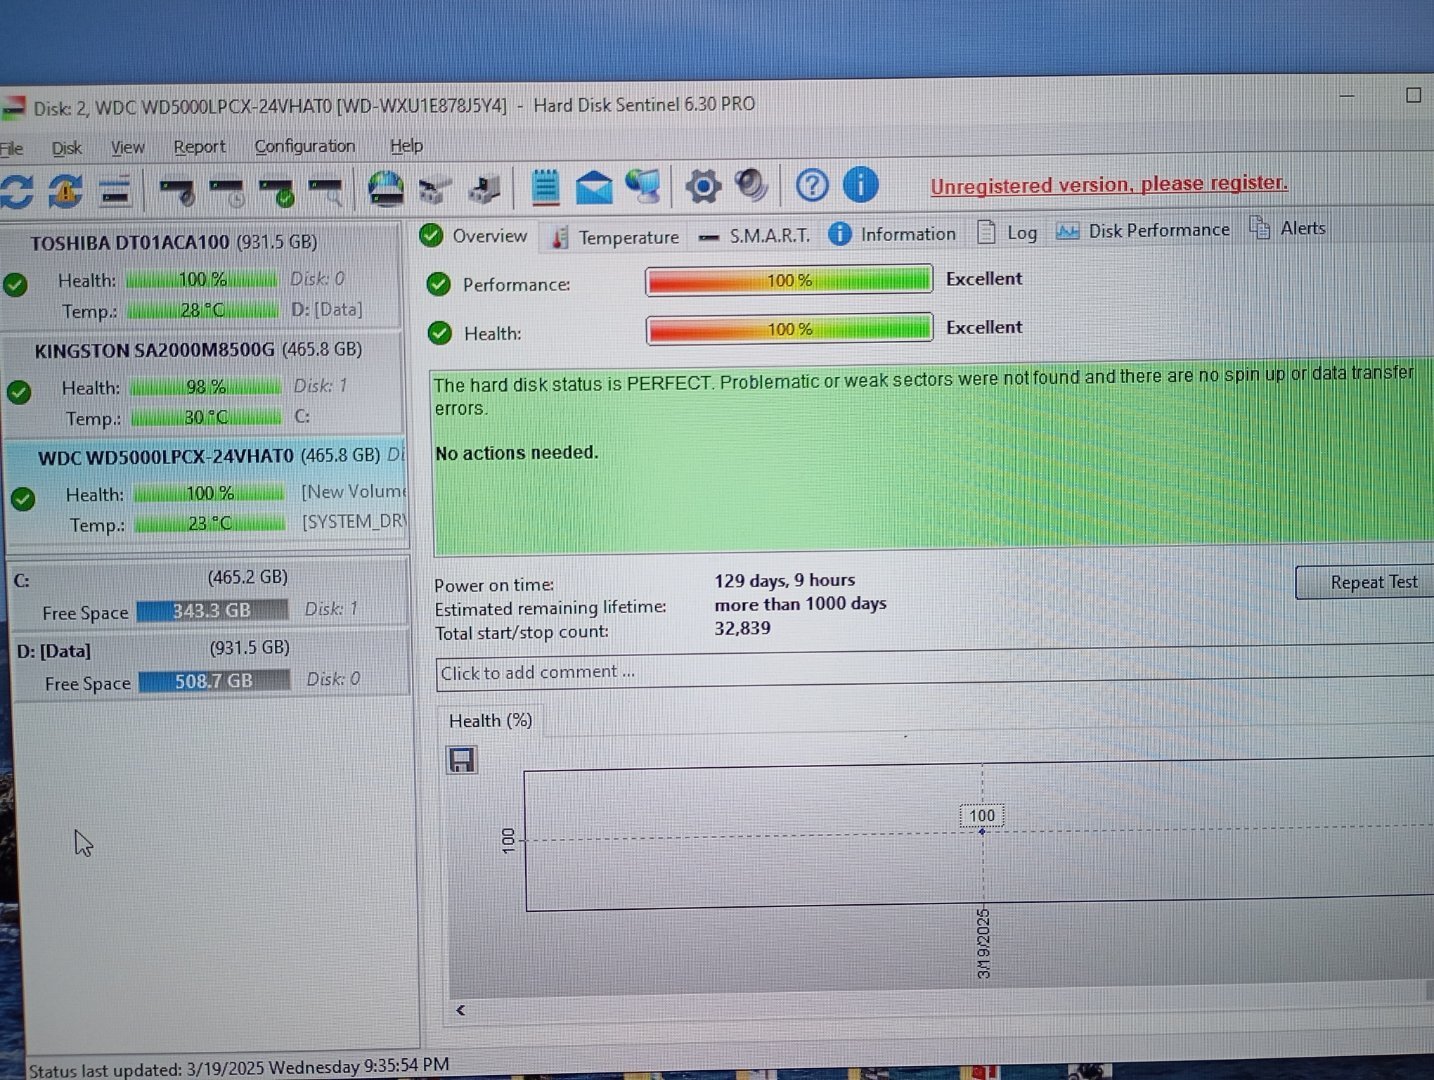This screenshot has height=1080, width=1434.
Task: Click the 32,839 start/stop count value
Action: 742,628
